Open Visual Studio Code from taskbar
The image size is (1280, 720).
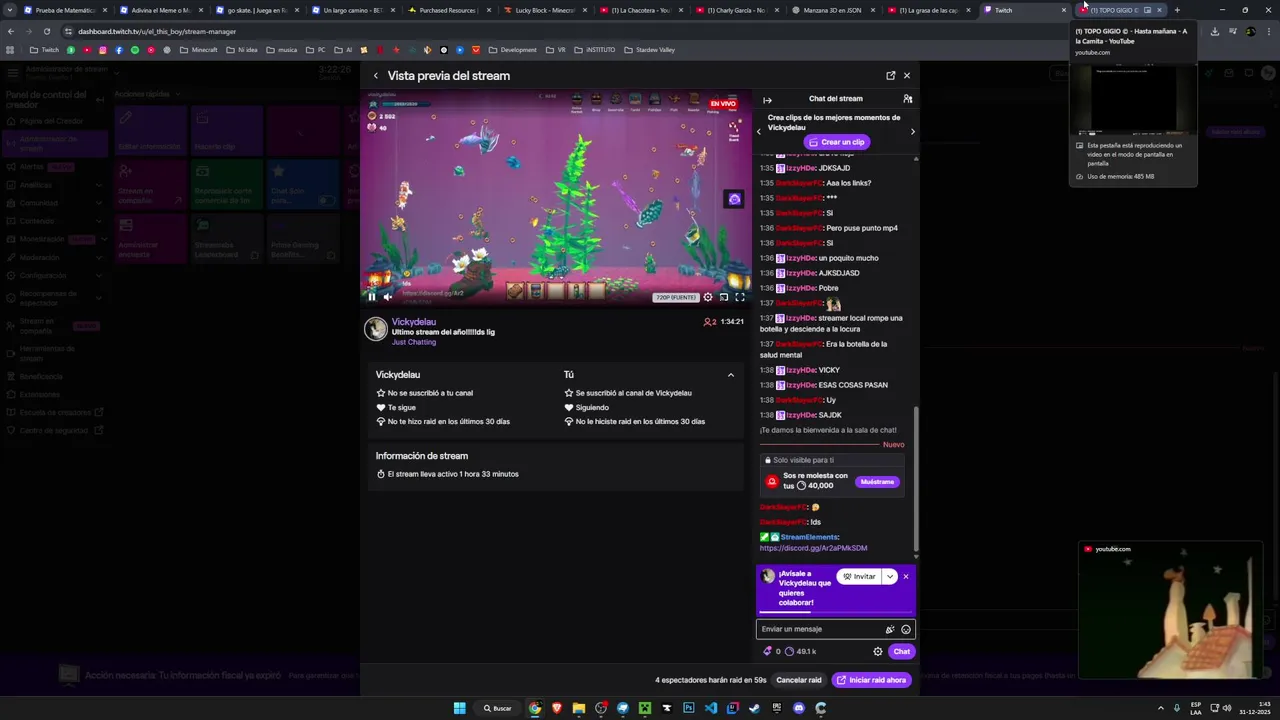[710, 708]
